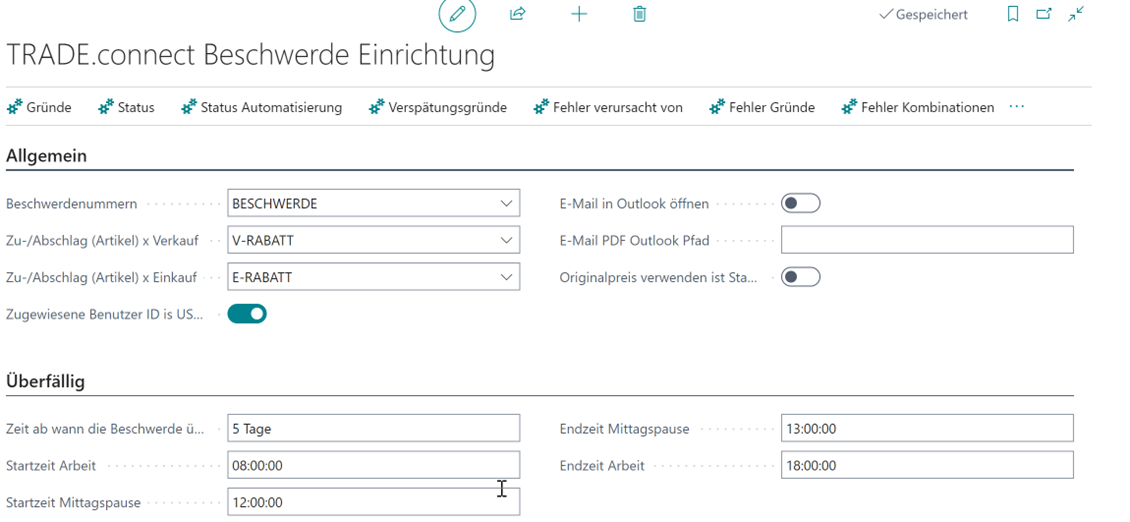Open page in new window icon
Screen dimensions: 1130x522
[1044, 14]
